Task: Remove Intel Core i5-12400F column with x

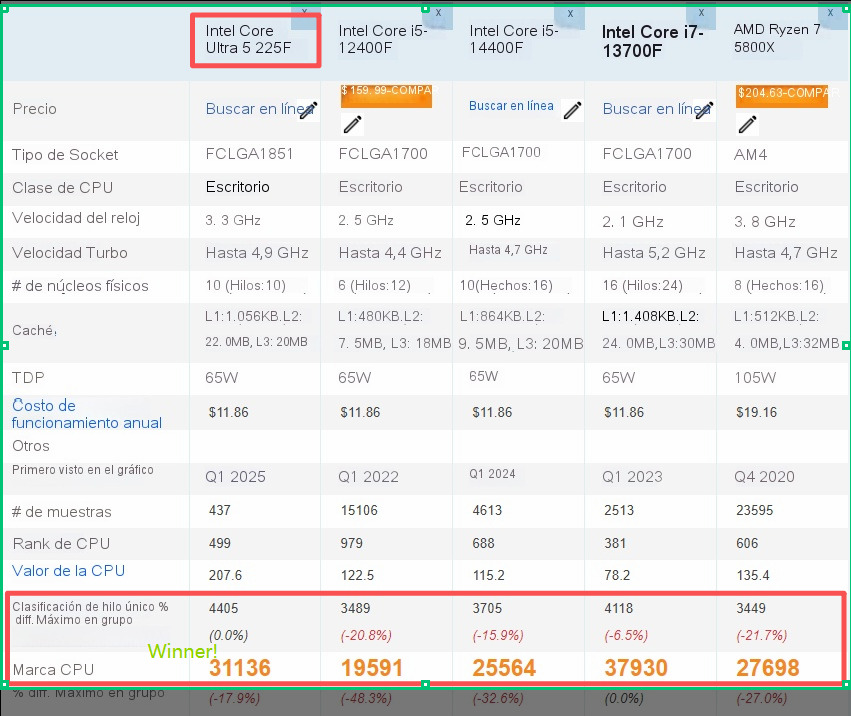Action: 438,12
